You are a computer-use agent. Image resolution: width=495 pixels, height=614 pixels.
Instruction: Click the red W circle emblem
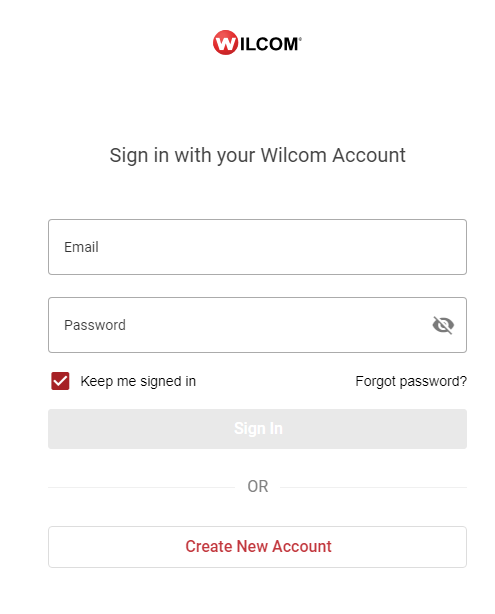pos(225,42)
